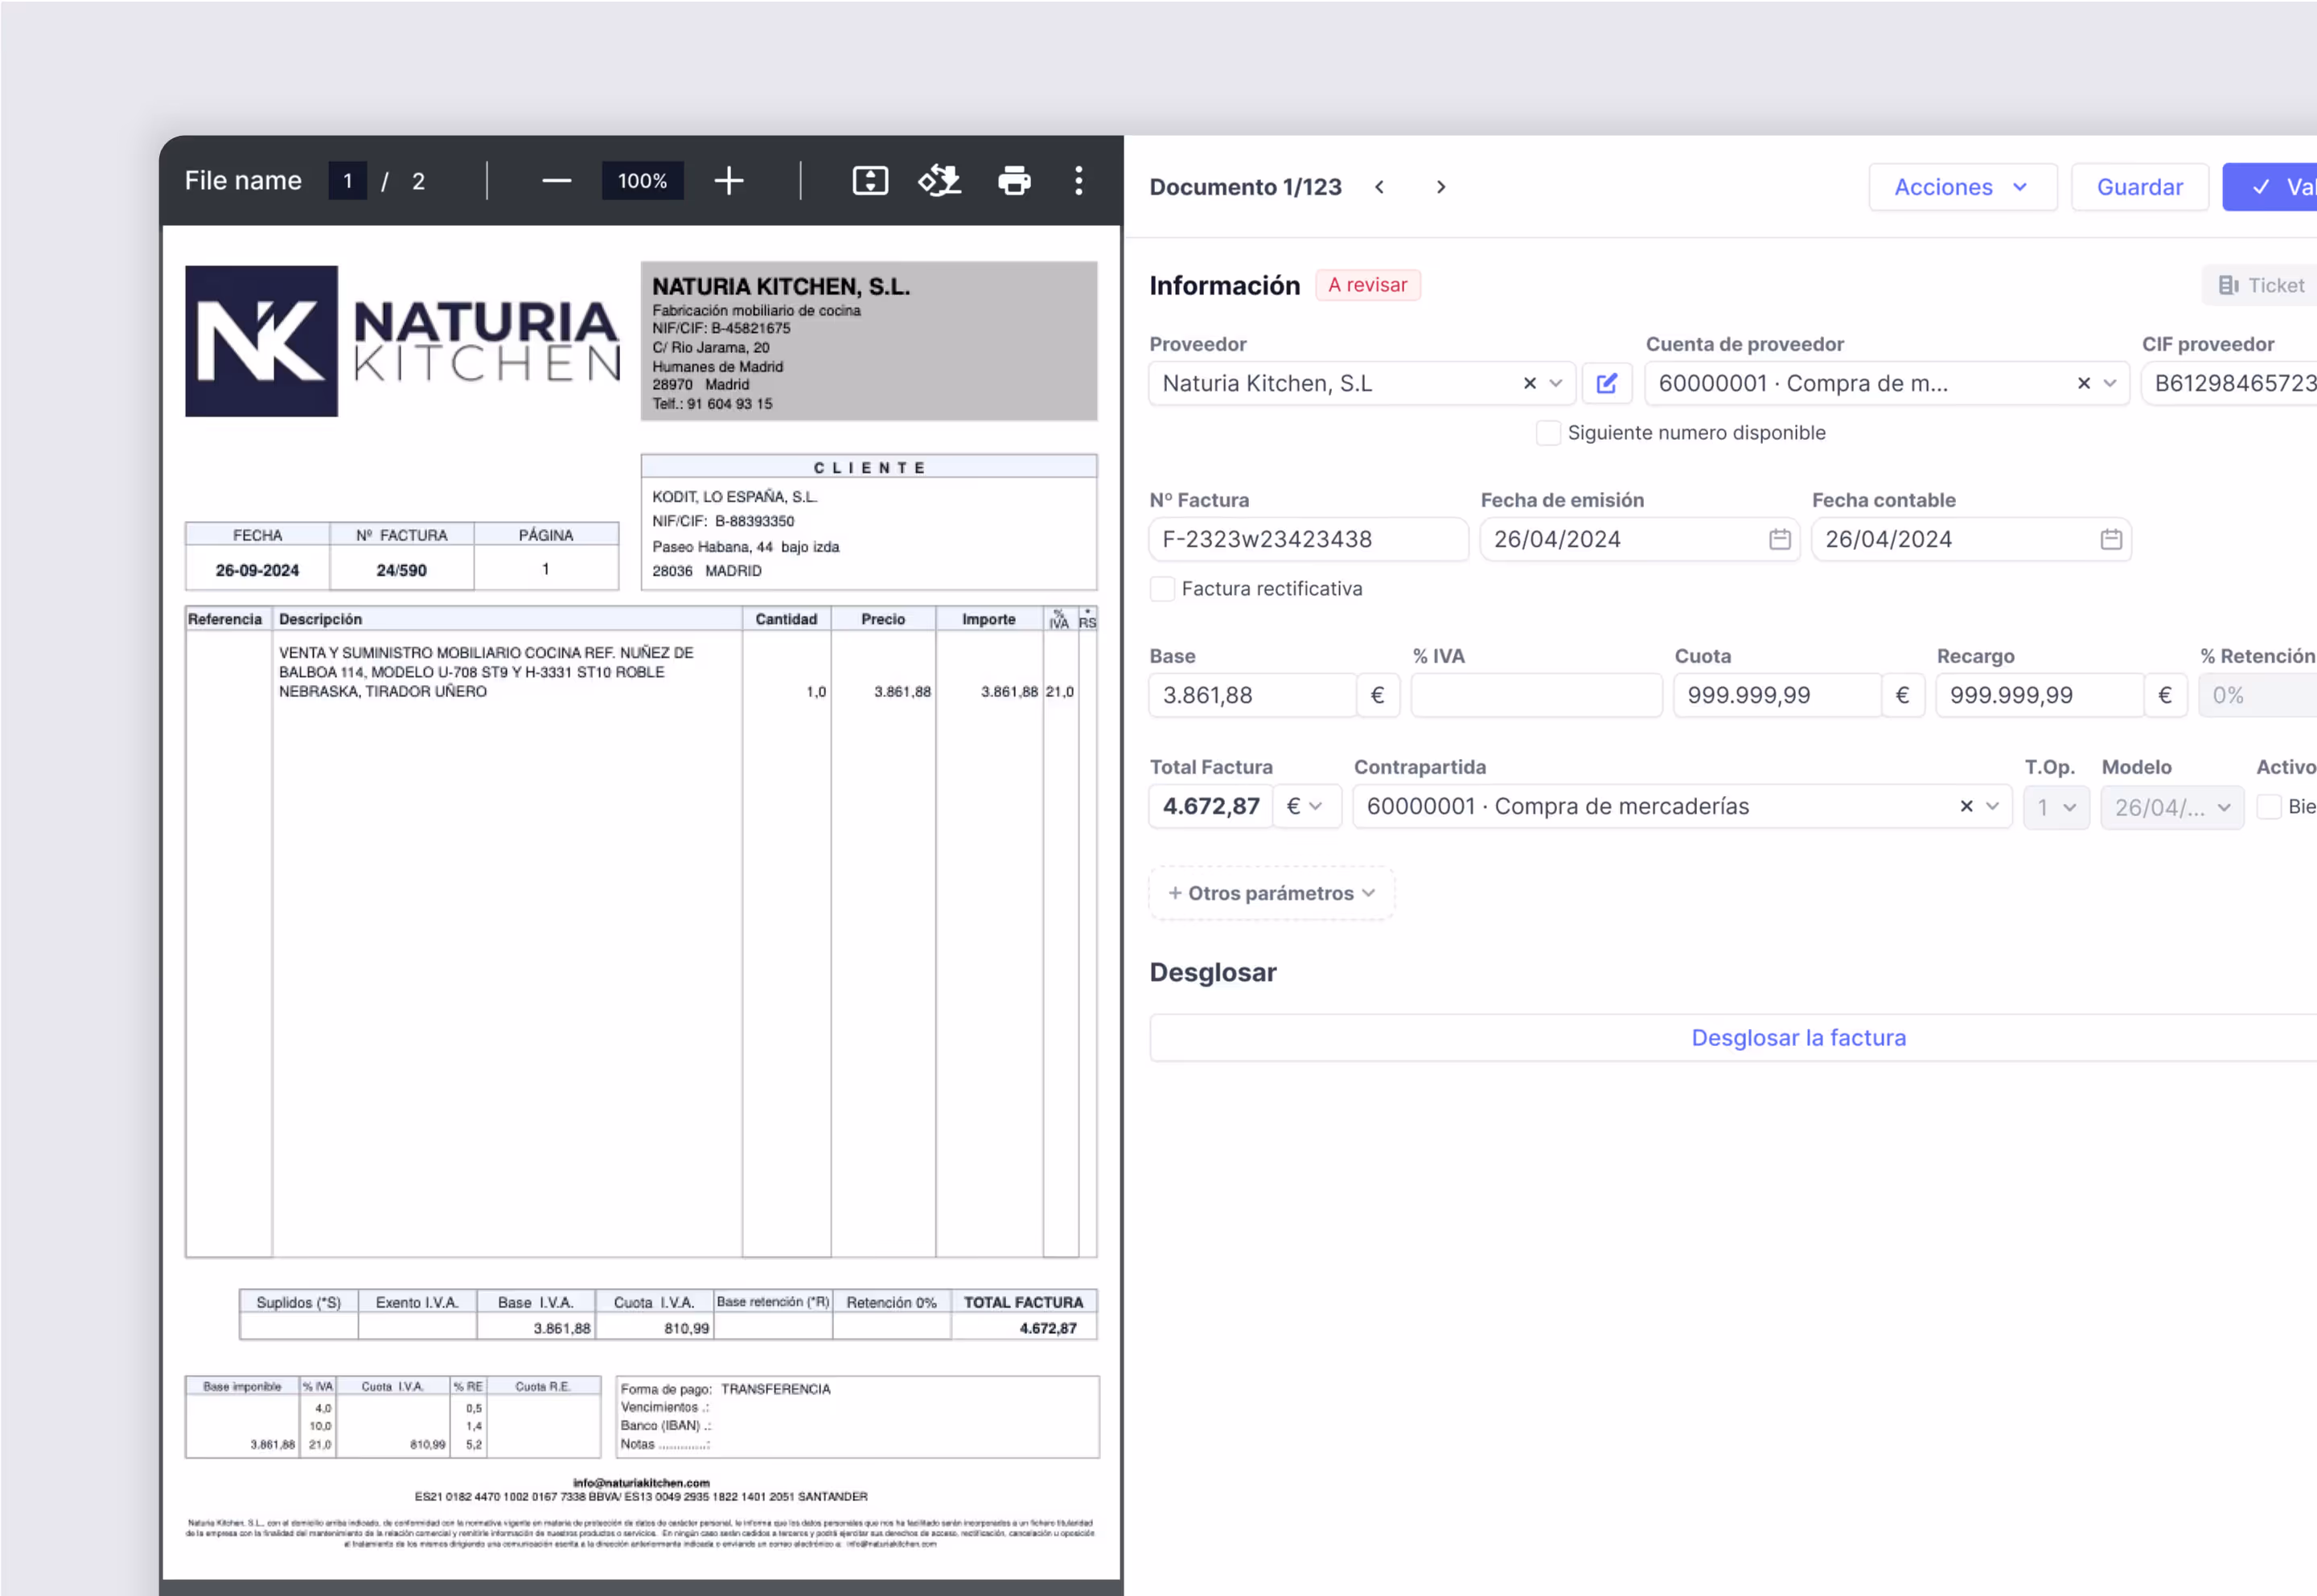Open the Modelo dropdown

(2172, 807)
